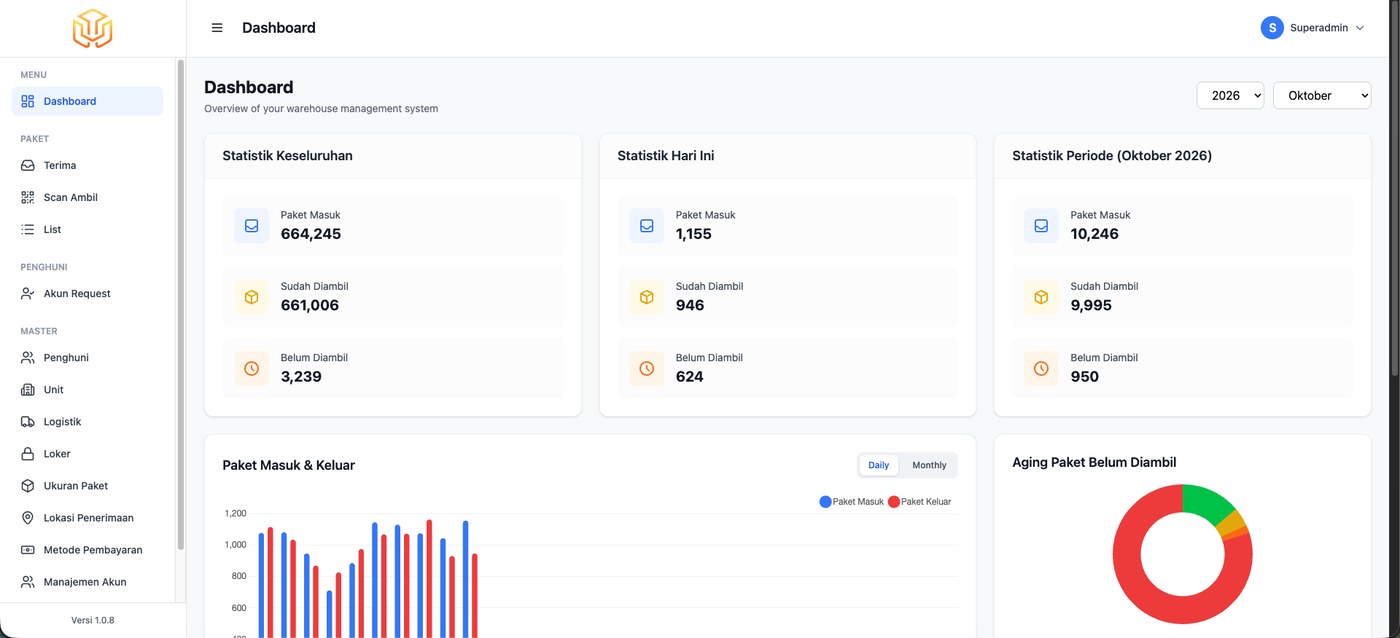Image resolution: width=1400 pixels, height=638 pixels.
Task: Click the page vertical scrollbar
Action: [x=1396, y=190]
